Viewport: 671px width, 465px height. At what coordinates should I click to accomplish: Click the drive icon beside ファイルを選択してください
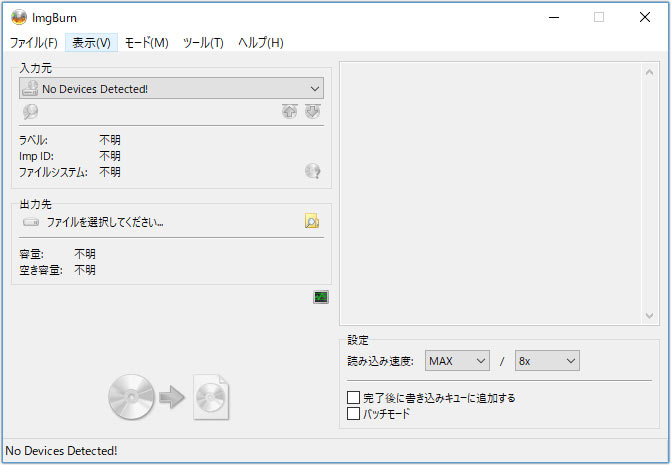pyautogui.click(x=31, y=222)
